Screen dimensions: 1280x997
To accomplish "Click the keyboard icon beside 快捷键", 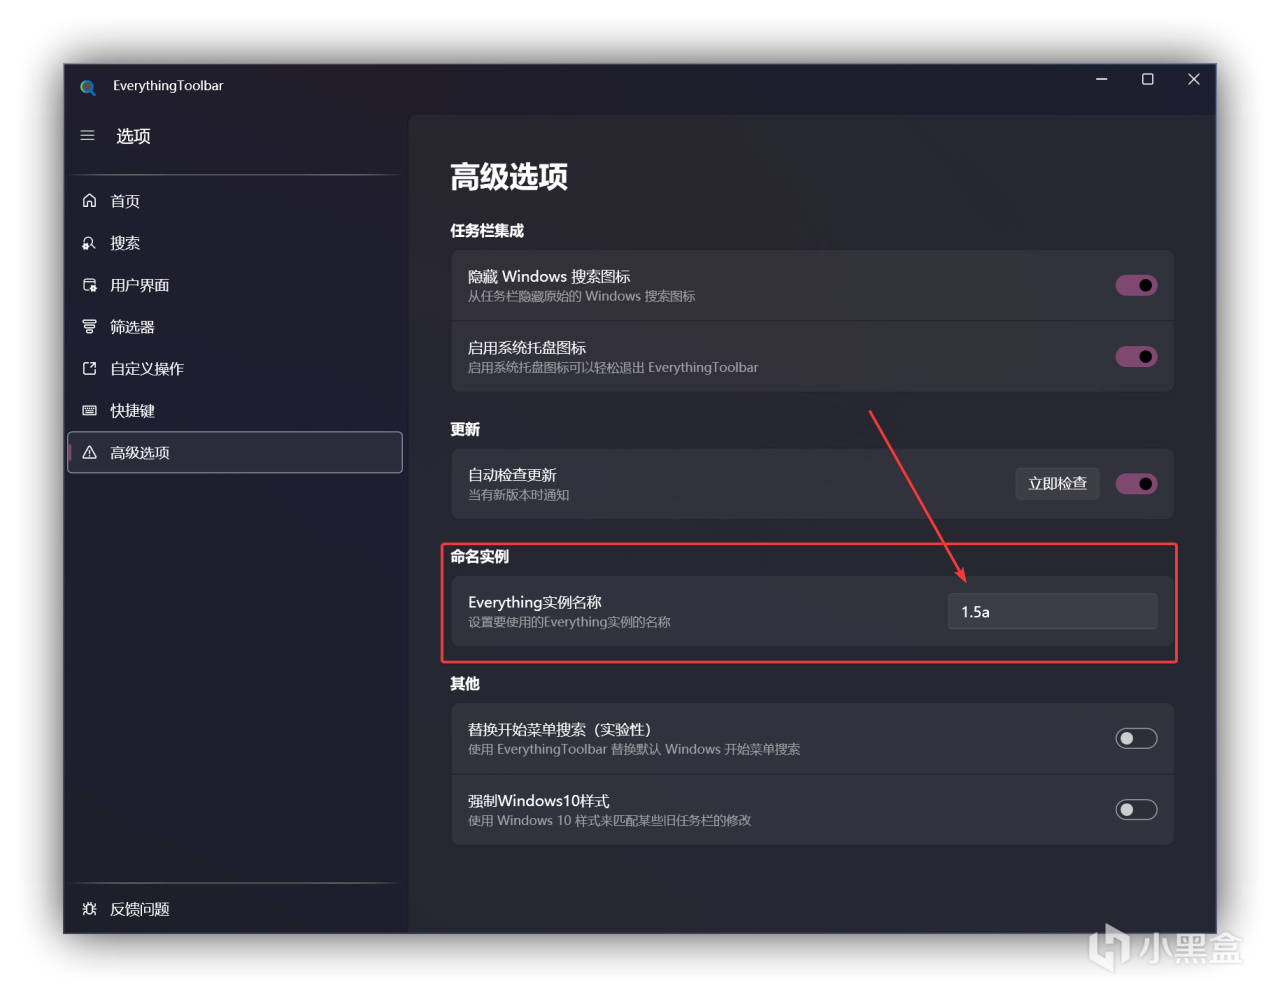I will tap(89, 411).
